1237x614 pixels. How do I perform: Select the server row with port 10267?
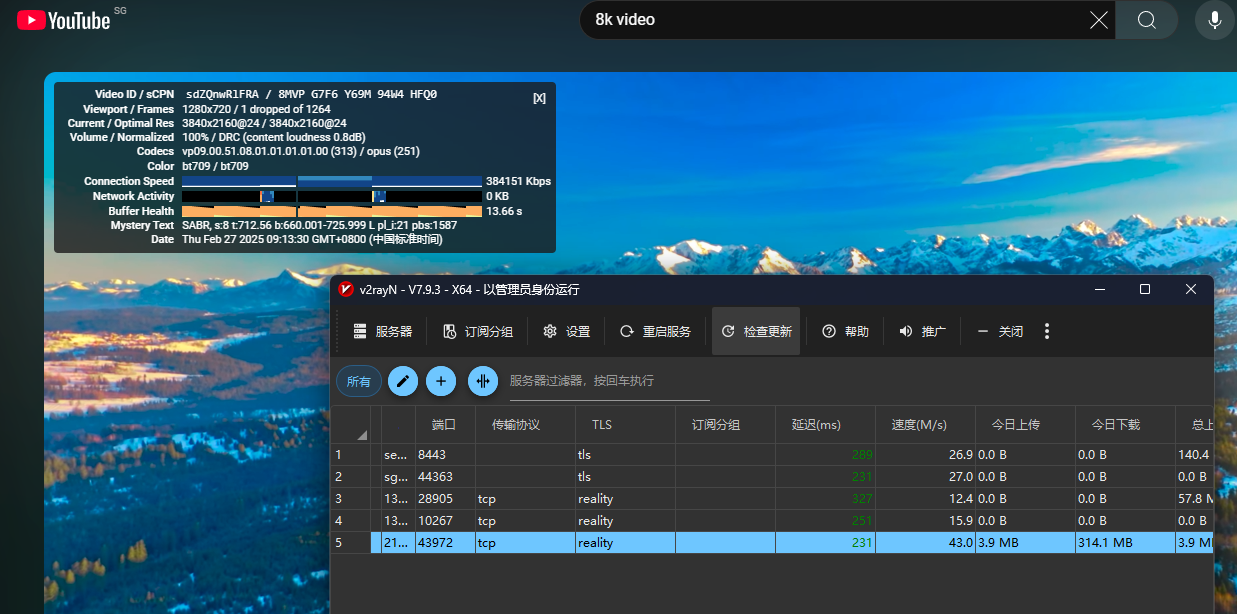coord(772,520)
